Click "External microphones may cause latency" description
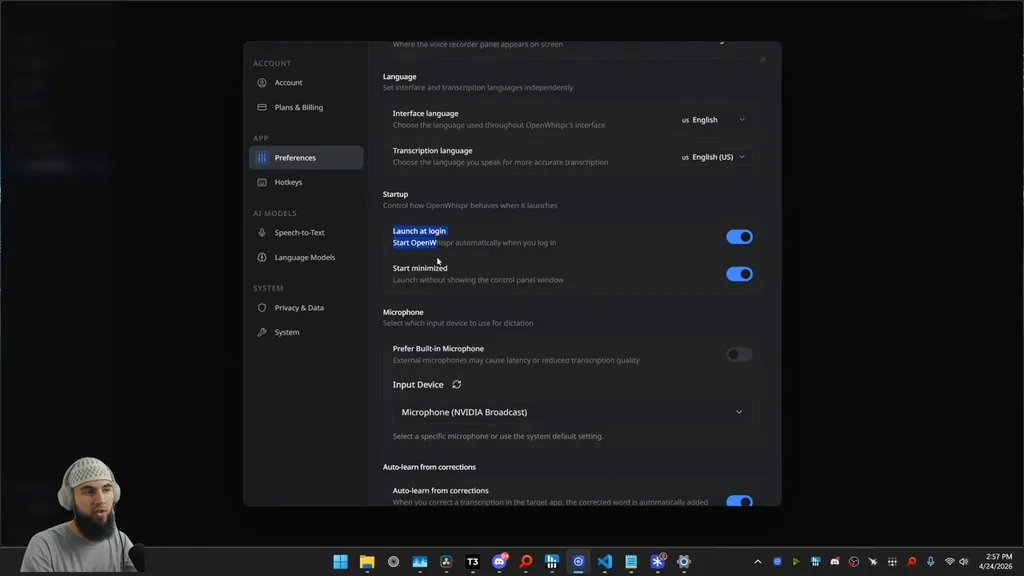The image size is (1024, 576). tap(516, 360)
